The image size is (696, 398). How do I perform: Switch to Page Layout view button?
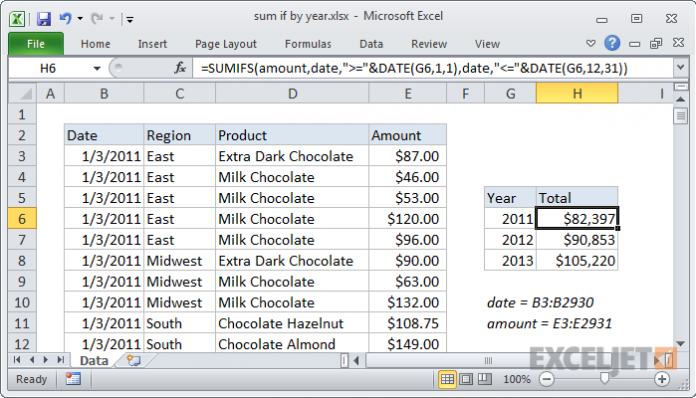pyautogui.click(x=466, y=379)
